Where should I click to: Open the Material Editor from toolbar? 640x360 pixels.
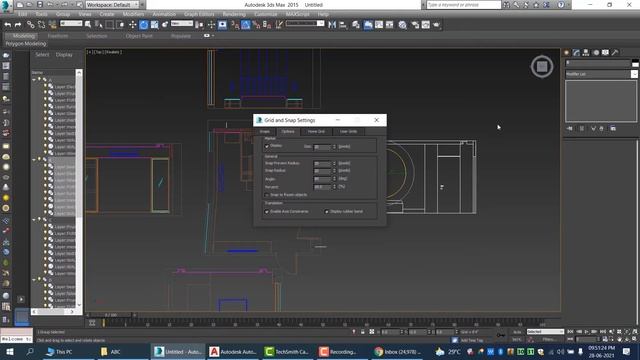[402, 25]
